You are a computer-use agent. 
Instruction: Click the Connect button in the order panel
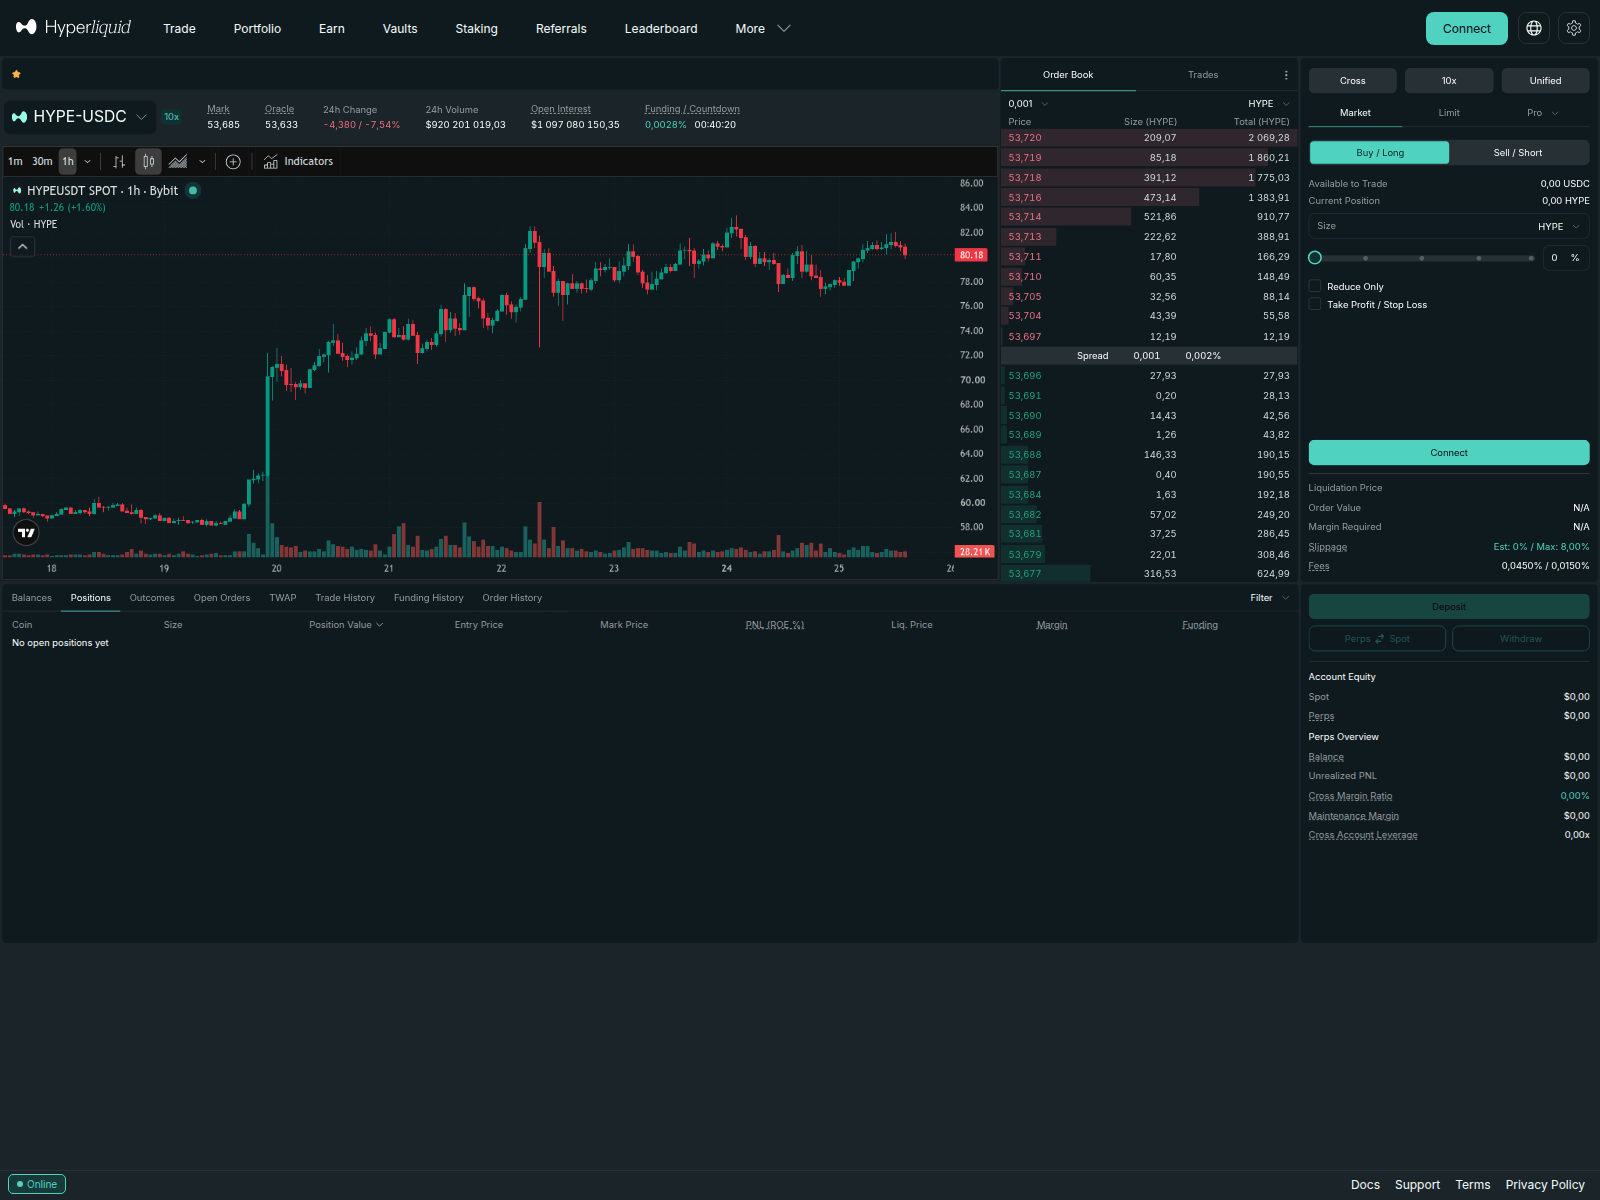(1449, 453)
